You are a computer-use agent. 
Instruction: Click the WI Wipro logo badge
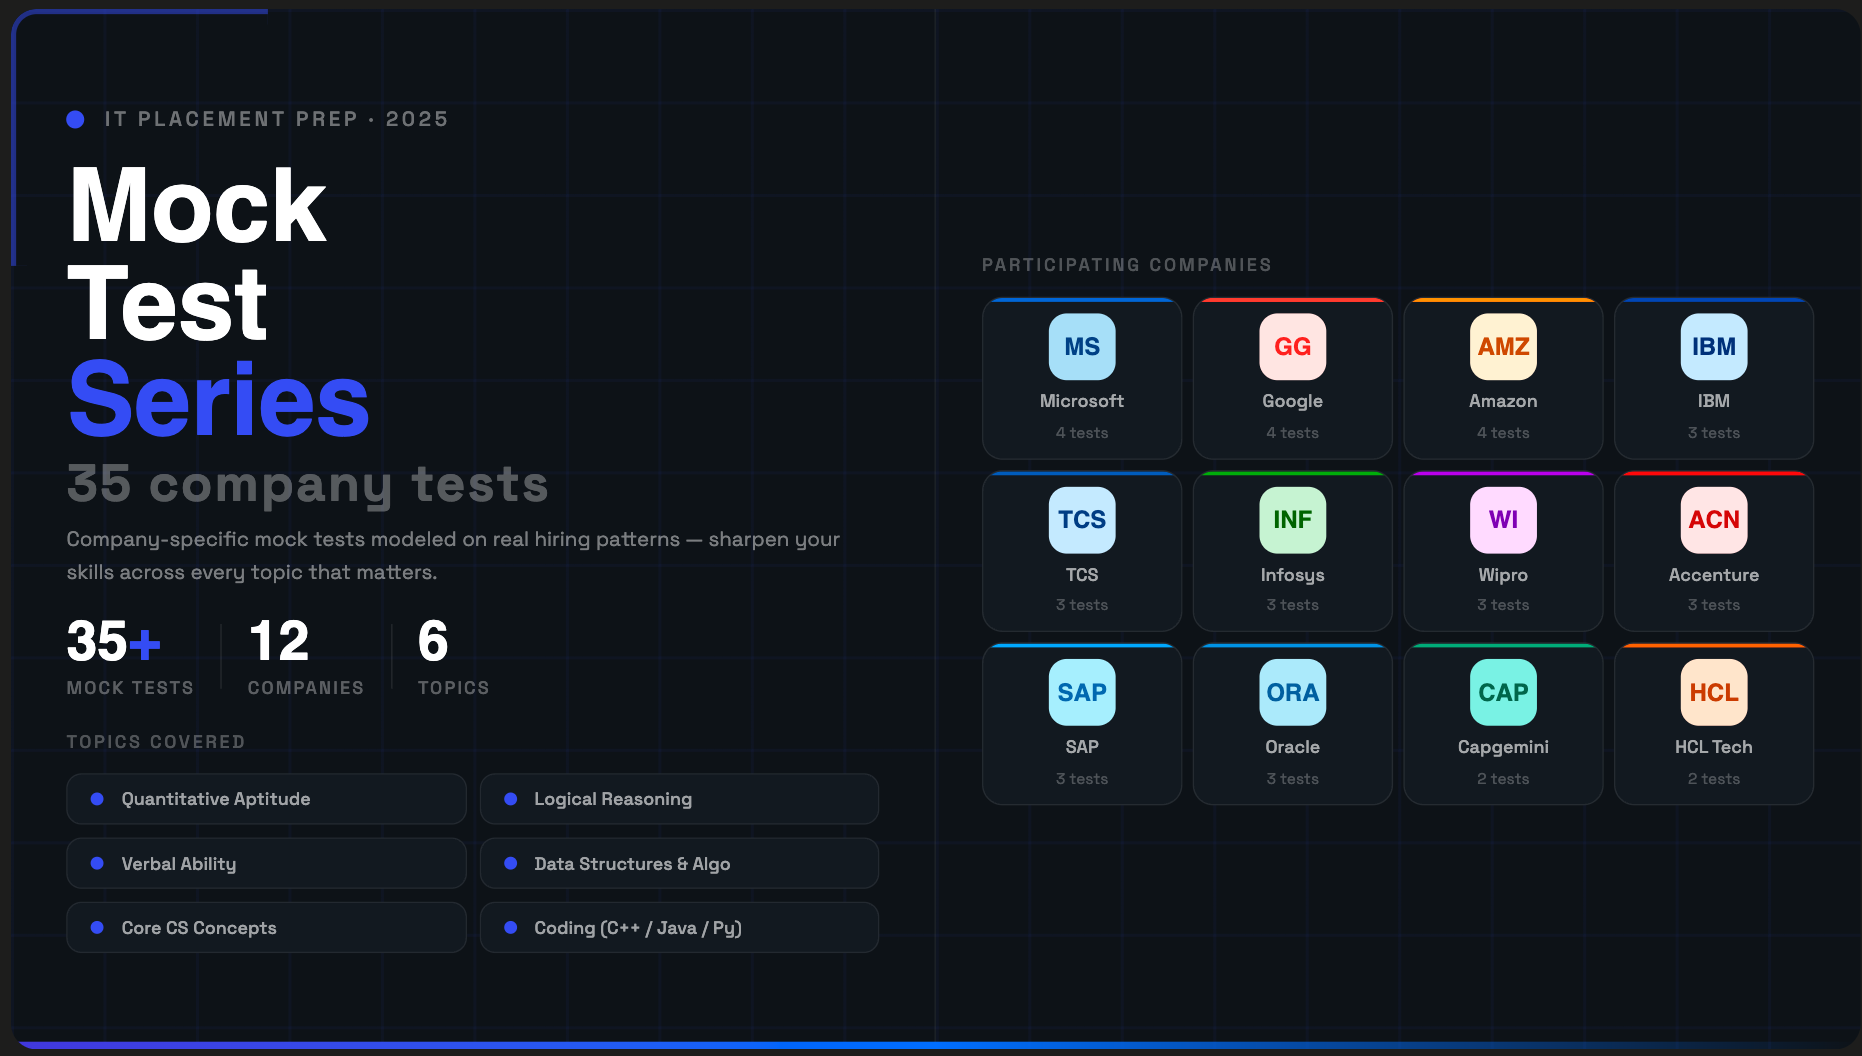pyautogui.click(x=1503, y=520)
